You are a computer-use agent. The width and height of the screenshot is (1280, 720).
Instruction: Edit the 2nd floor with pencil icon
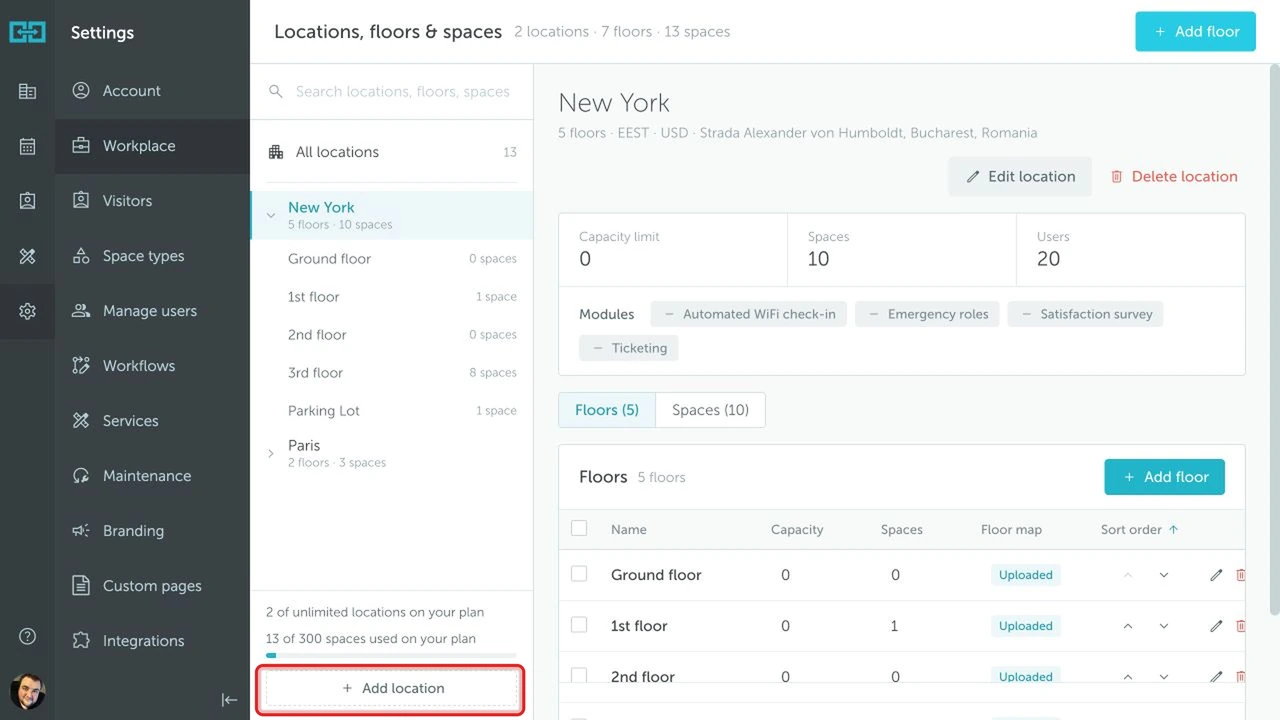point(1216,677)
